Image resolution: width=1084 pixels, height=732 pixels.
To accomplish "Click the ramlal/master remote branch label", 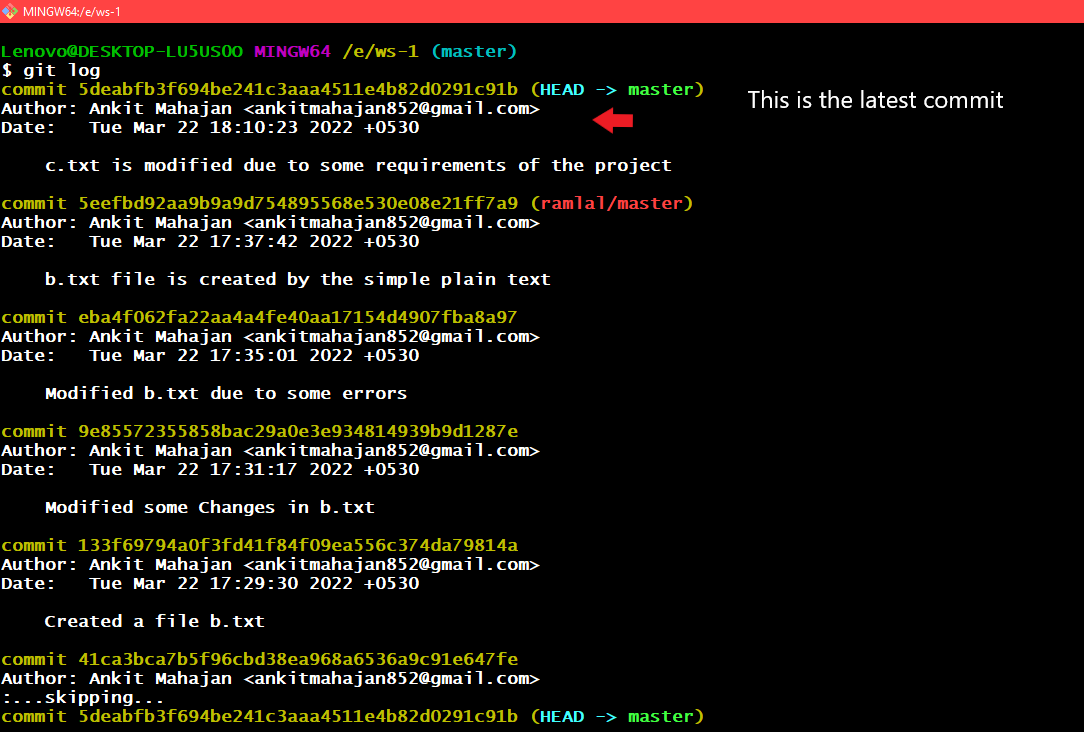I will (612, 203).
